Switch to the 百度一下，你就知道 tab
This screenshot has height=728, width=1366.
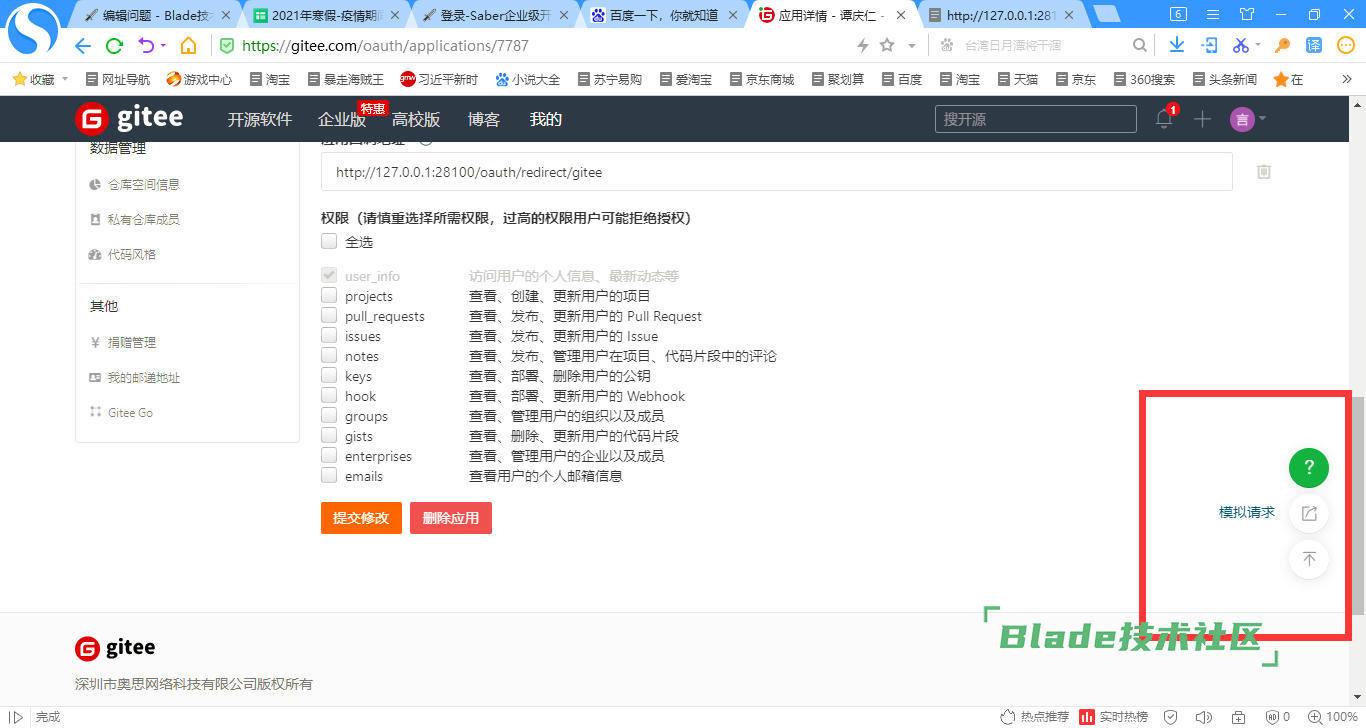(664, 15)
